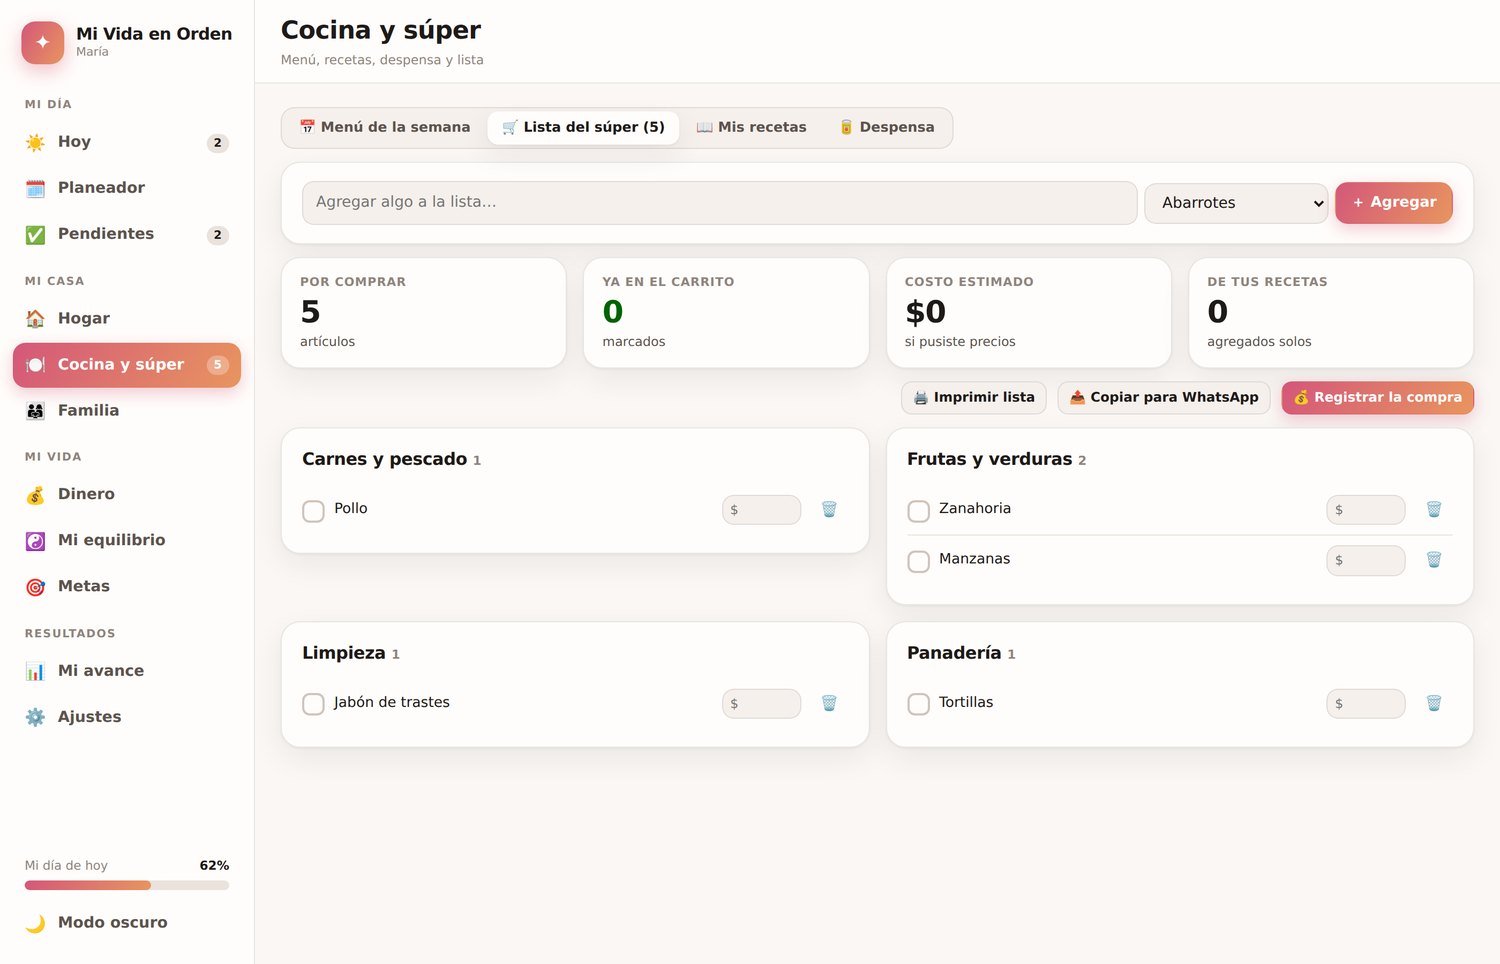Check off Jabón de trastes
The image size is (1500, 964).
point(314,704)
